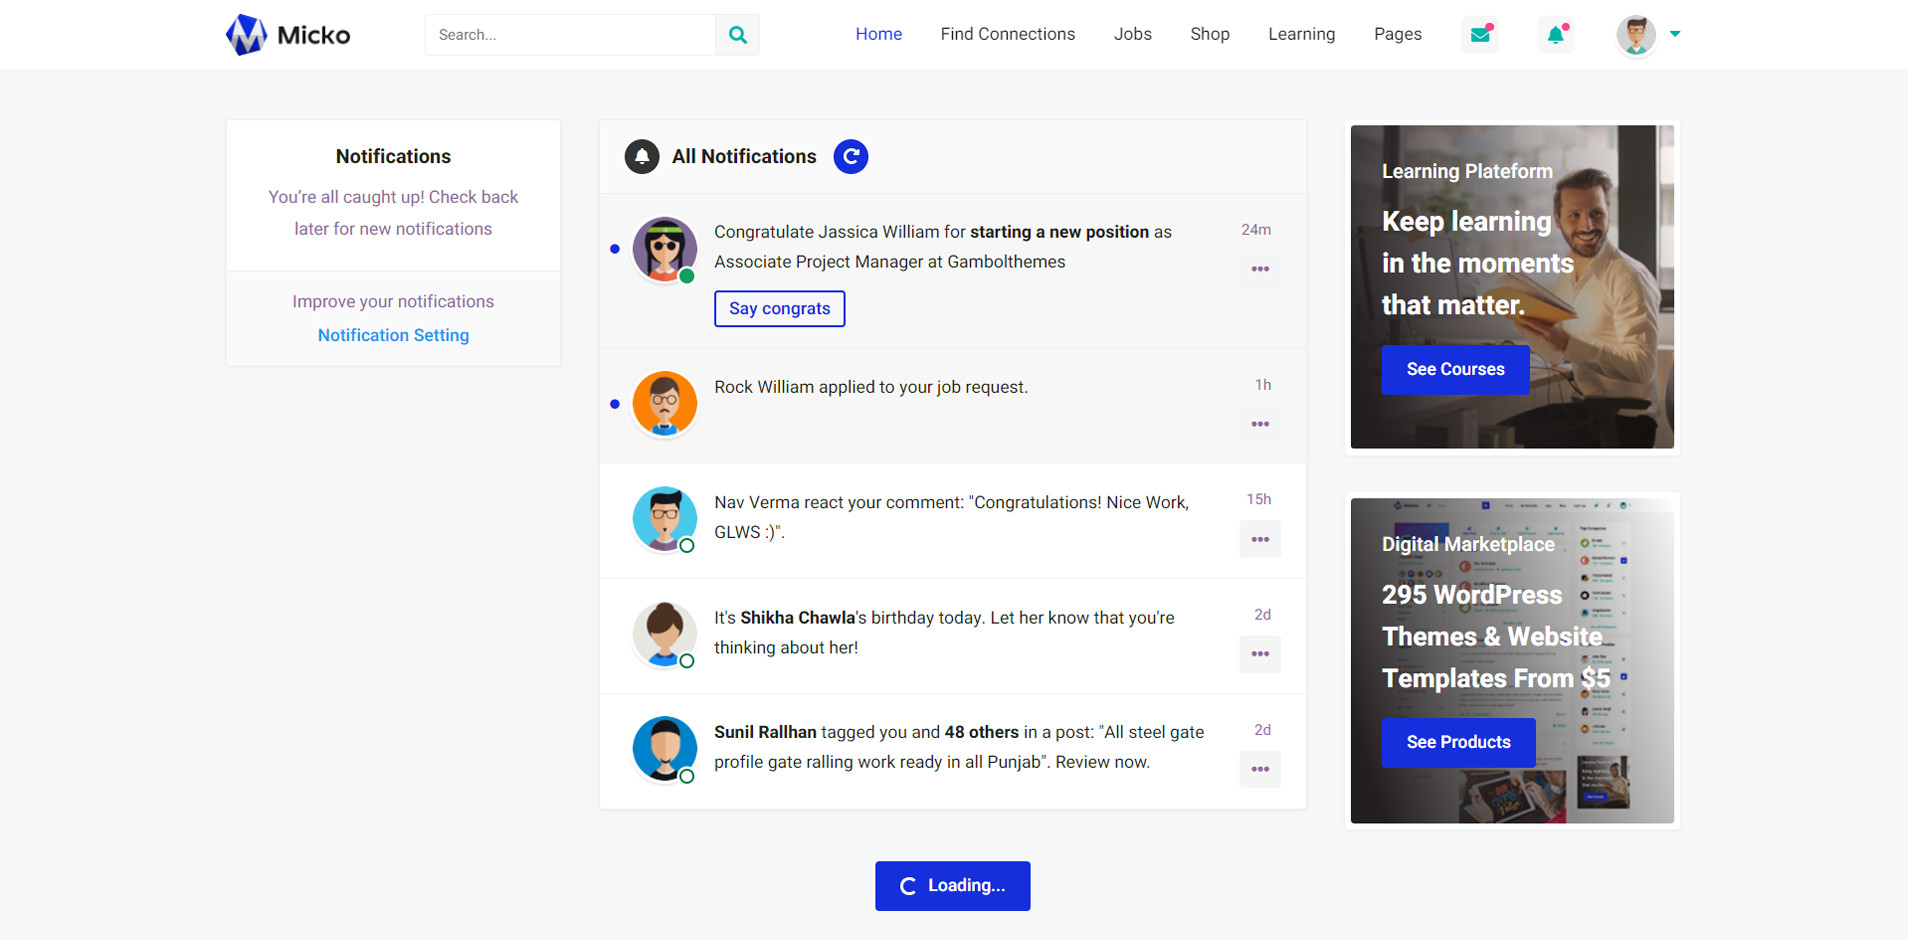Image resolution: width=1908 pixels, height=940 pixels.
Task: Click Rock William's orange avatar
Action: (664, 403)
